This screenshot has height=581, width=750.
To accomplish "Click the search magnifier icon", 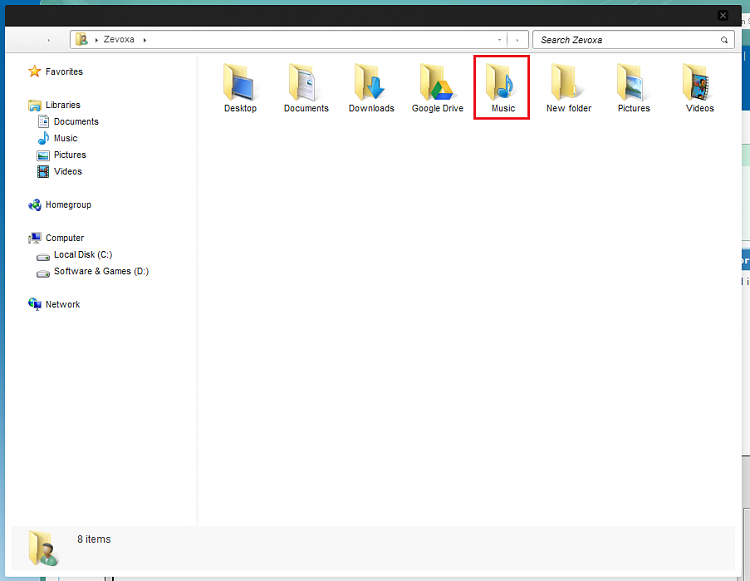I will click(724, 40).
